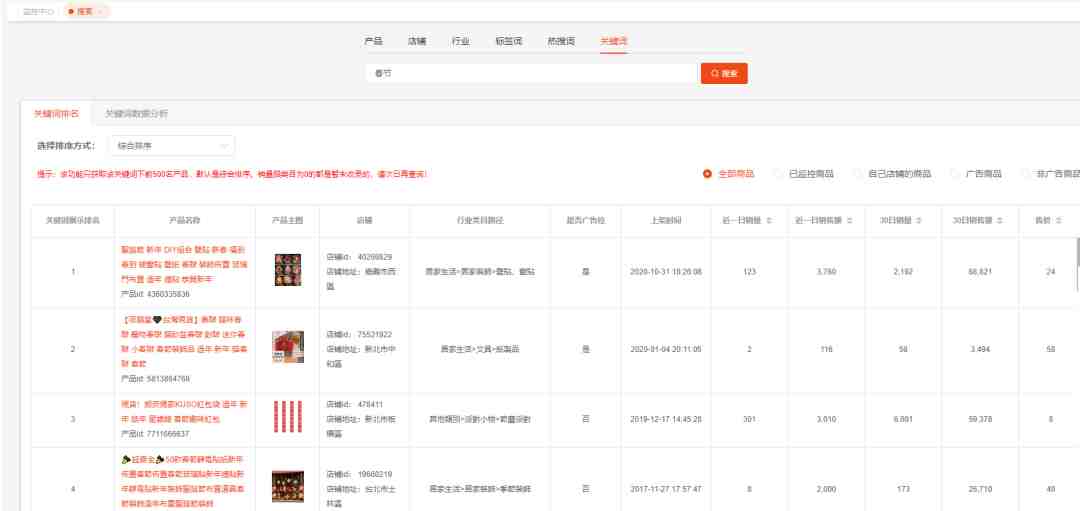Open the 综合排序 sort method dropdown
This screenshot has width=1080, height=511.
point(171,146)
